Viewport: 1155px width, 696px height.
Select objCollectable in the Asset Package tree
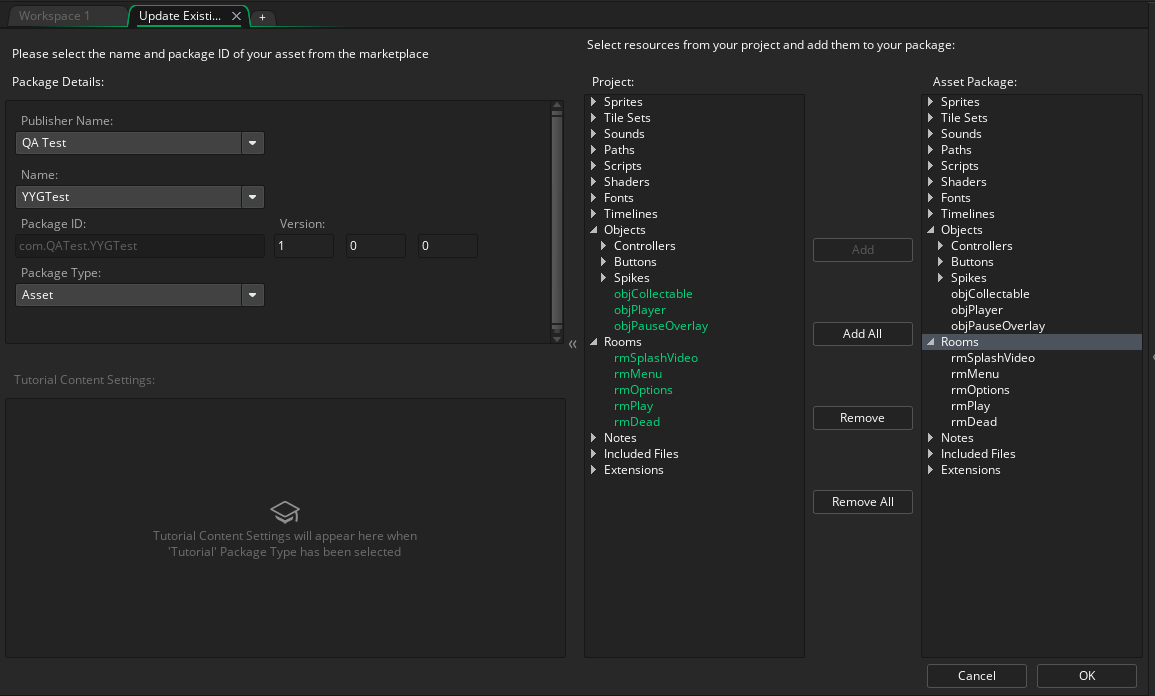click(x=990, y=294)
